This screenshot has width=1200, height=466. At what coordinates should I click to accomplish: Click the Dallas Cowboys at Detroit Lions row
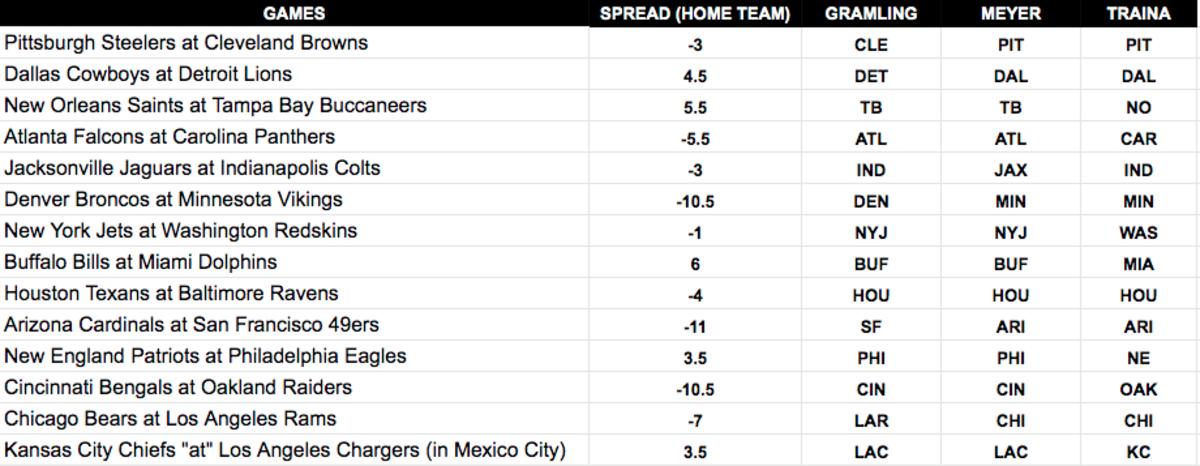pos(148,75)
